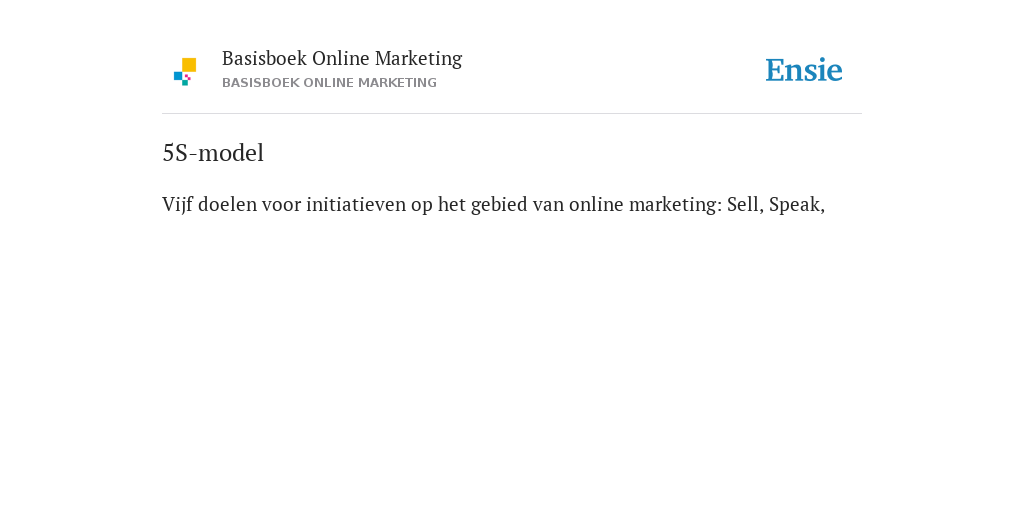Screen dimensions: 1024x512
Task: Click the teal square at the logo bottom
Action: tap(185, 83)
